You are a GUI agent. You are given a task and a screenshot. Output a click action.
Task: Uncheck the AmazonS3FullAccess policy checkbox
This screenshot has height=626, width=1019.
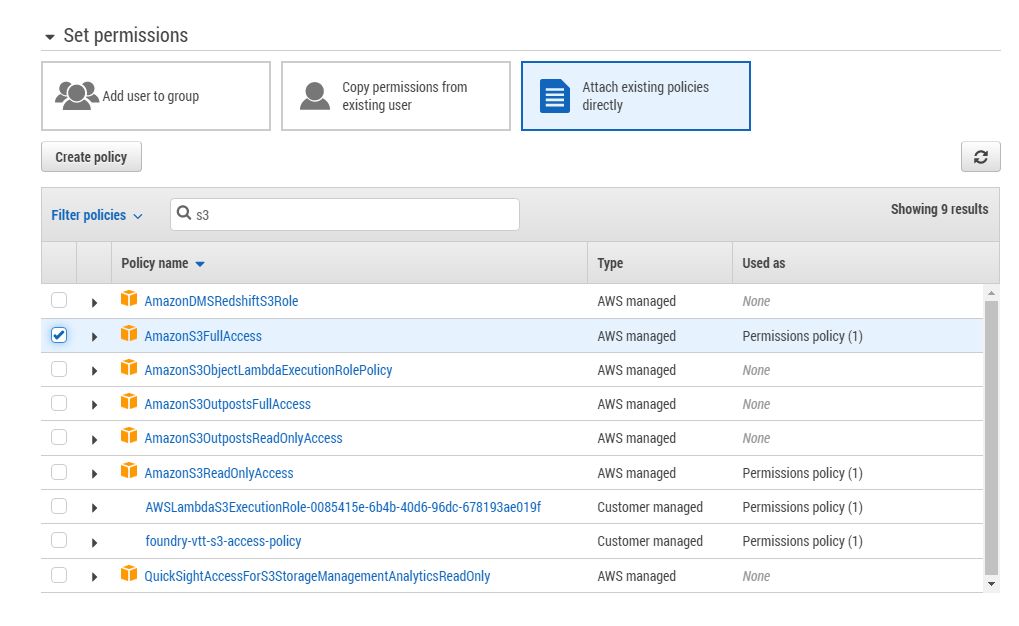click(x=59, y=336)
